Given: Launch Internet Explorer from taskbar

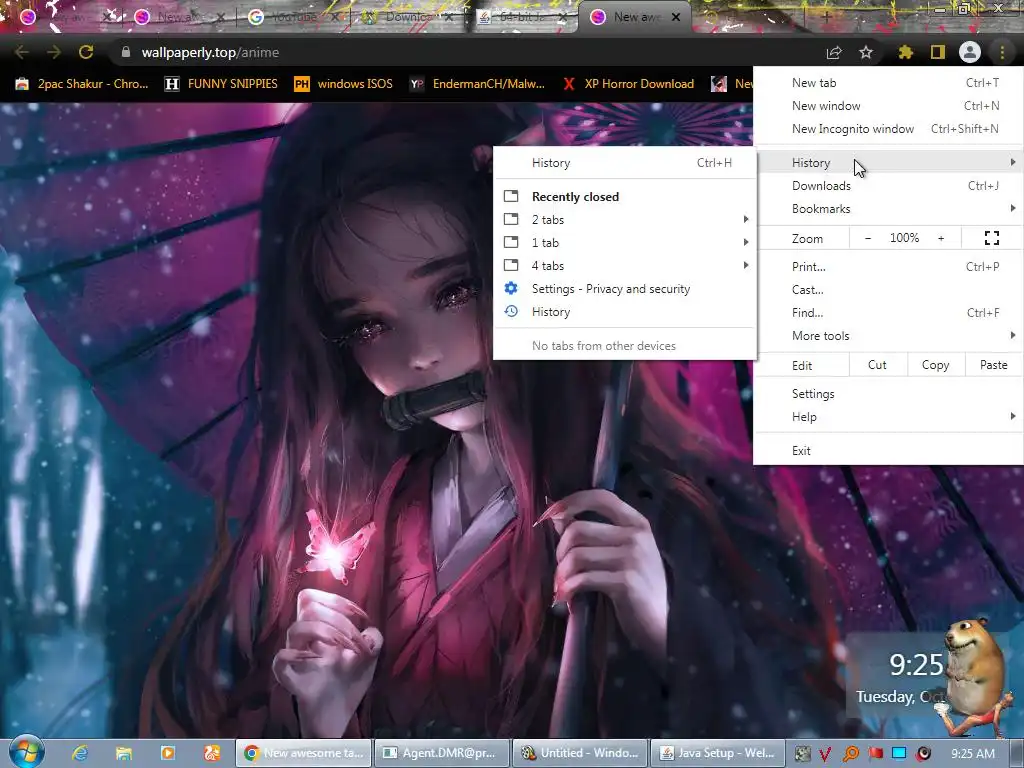Looking at the screenshot, I should [x=80, y=753].
